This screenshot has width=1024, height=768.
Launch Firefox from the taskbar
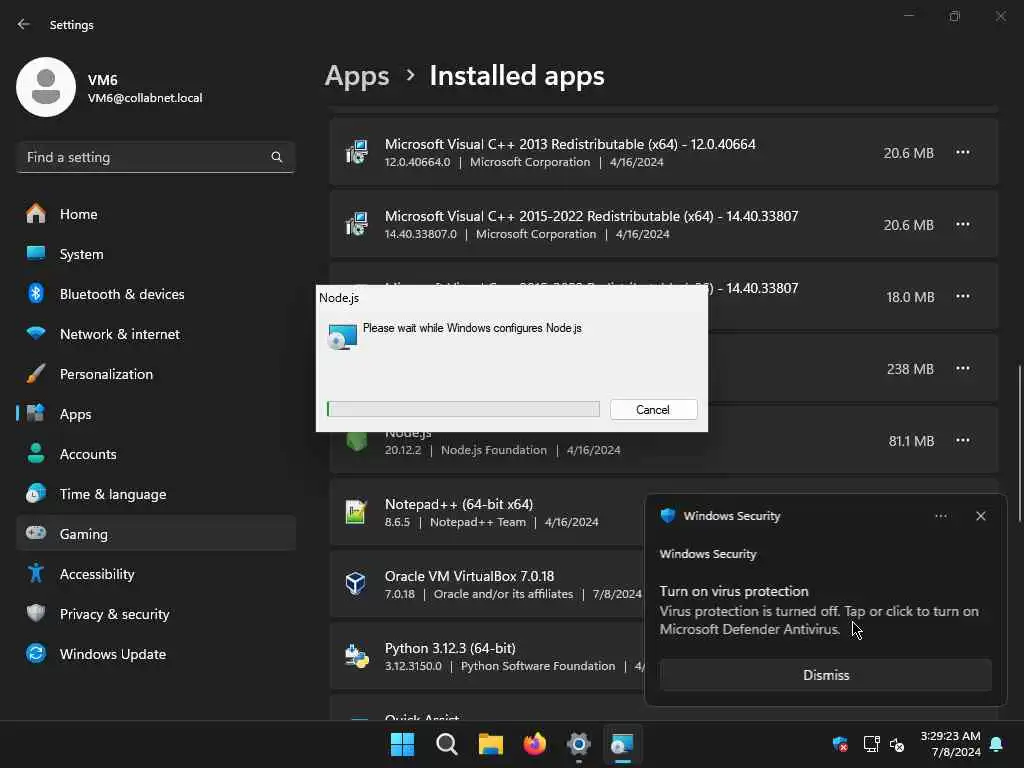point(535,744)
